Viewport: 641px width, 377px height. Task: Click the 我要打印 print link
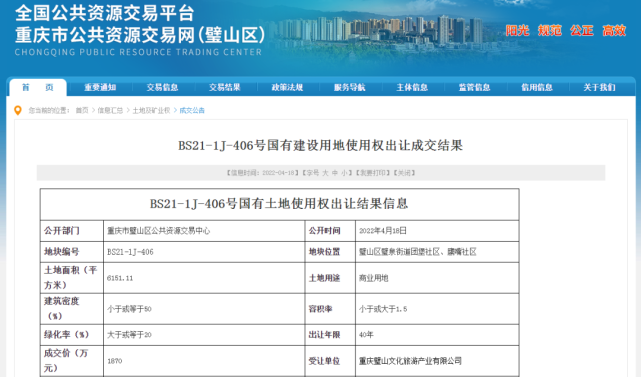[x=372, y=173]
